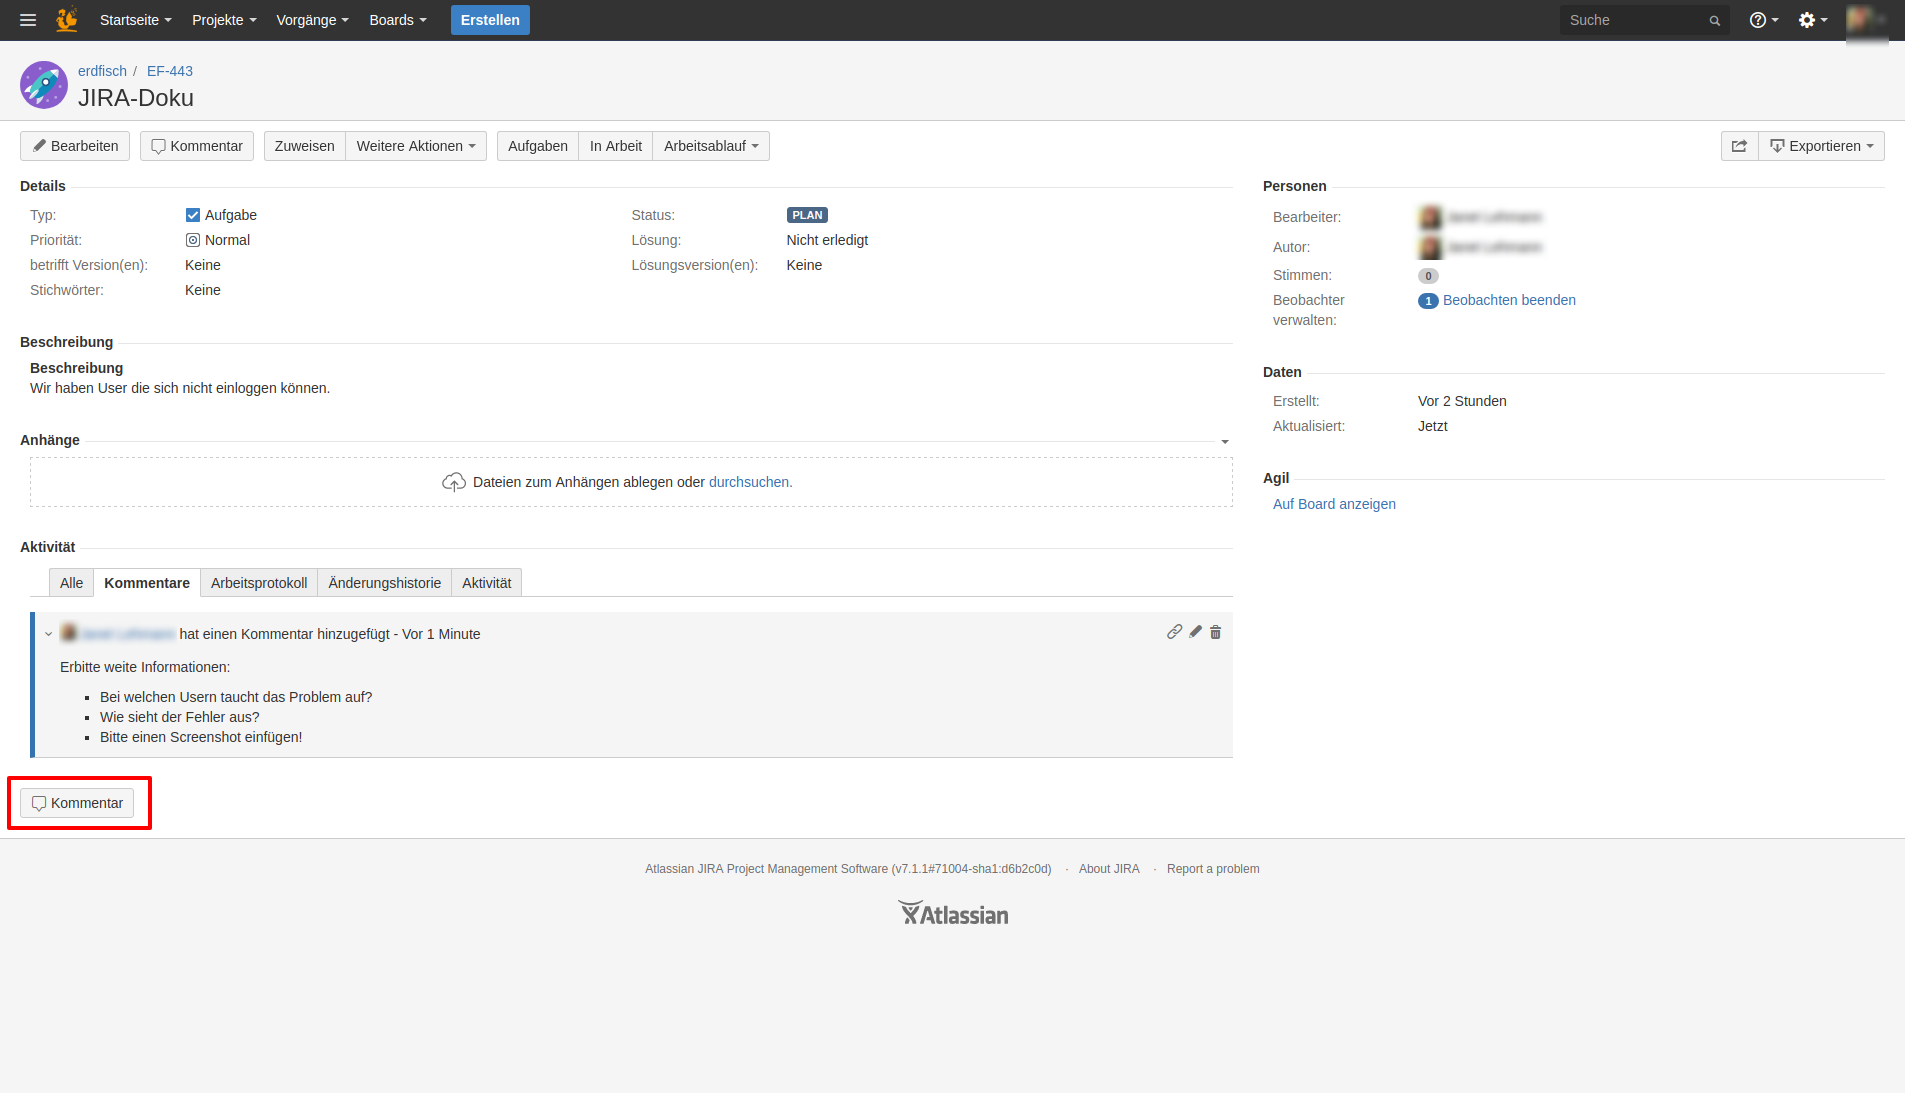
Task: Click the attachment drop zone area
Action: 631,482
